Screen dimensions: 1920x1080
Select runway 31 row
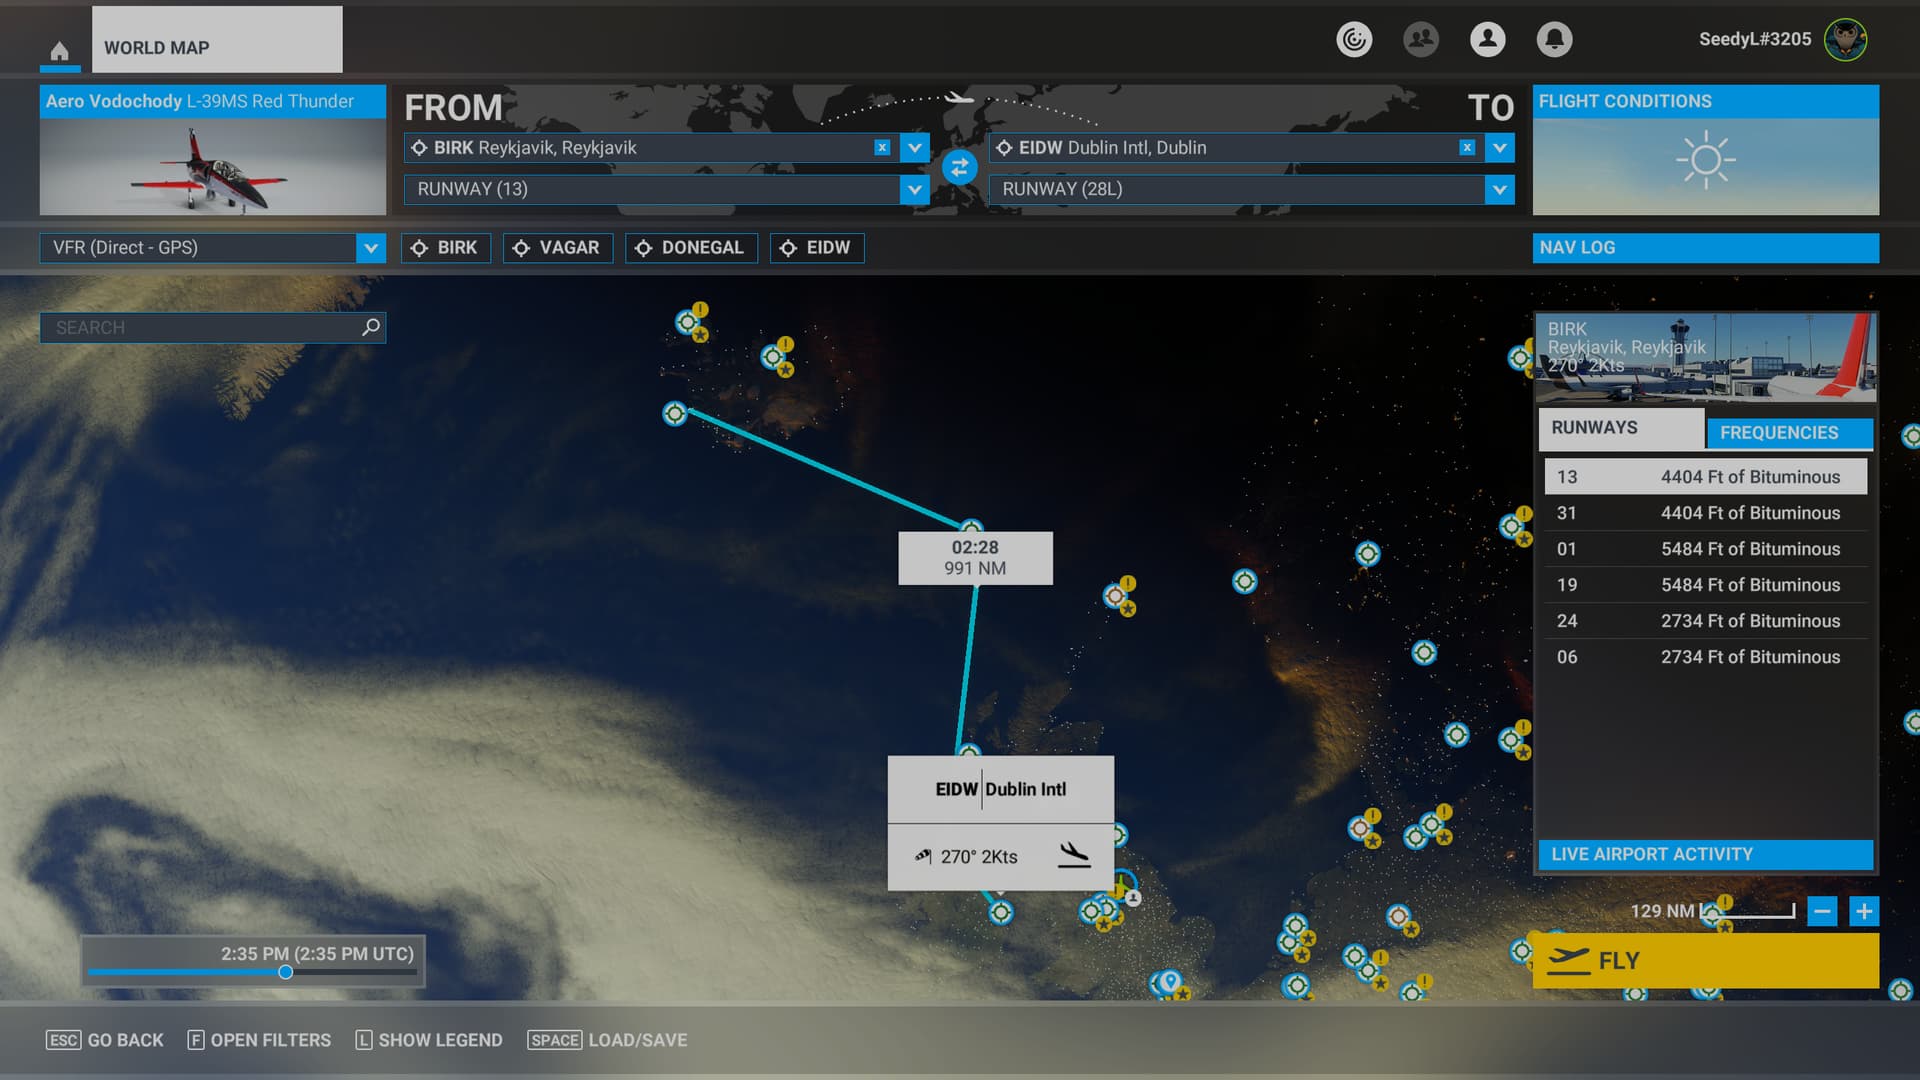pyautogui.click(x=1706, y=513)
